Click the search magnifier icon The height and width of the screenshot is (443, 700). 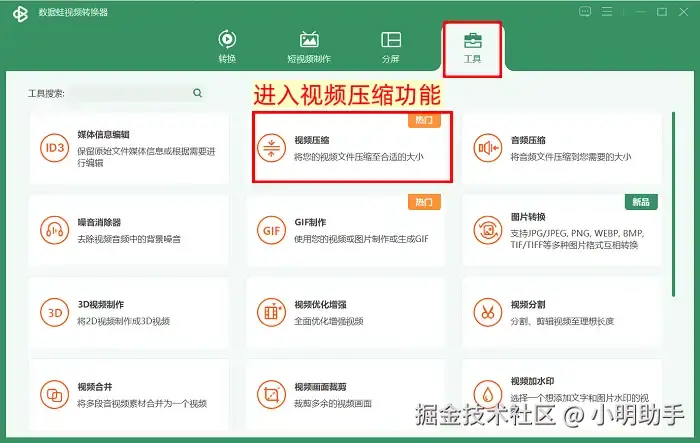pos(197,93)
